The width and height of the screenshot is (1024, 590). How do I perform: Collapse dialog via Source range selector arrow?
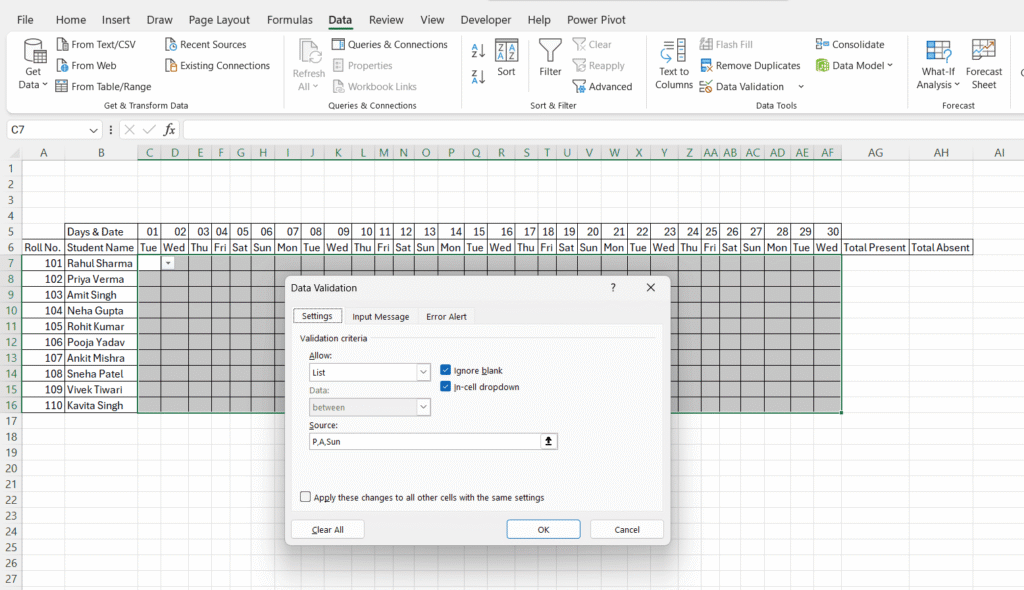coord(549,442)
